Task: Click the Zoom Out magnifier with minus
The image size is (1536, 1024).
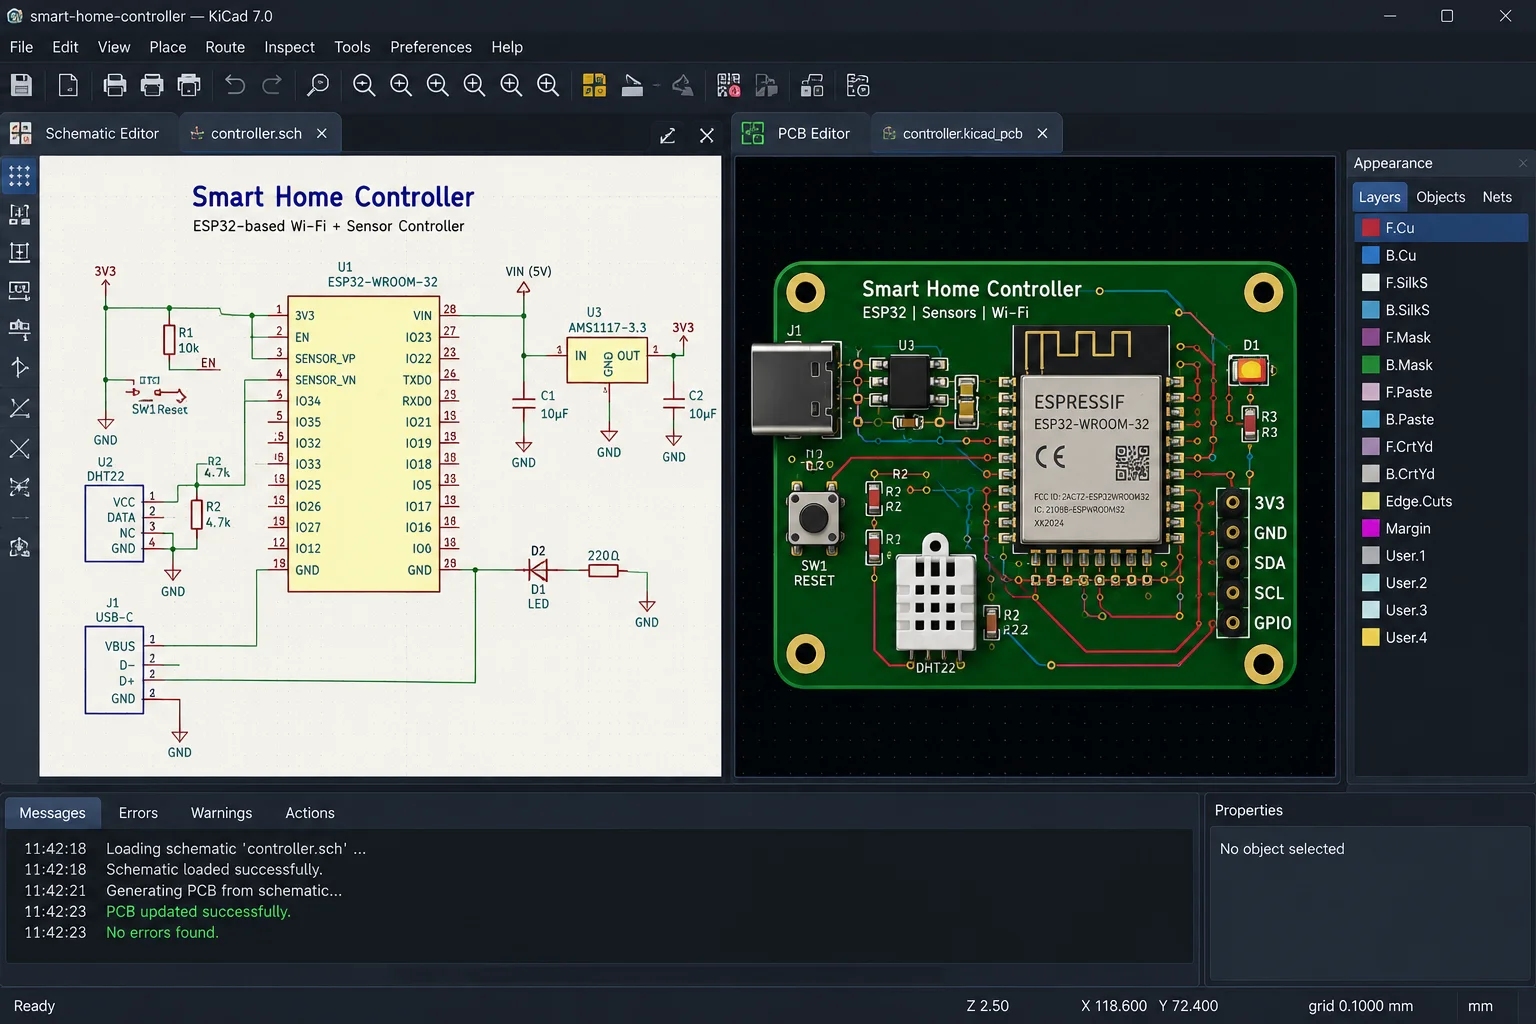Action: click(x=364, y=86)
